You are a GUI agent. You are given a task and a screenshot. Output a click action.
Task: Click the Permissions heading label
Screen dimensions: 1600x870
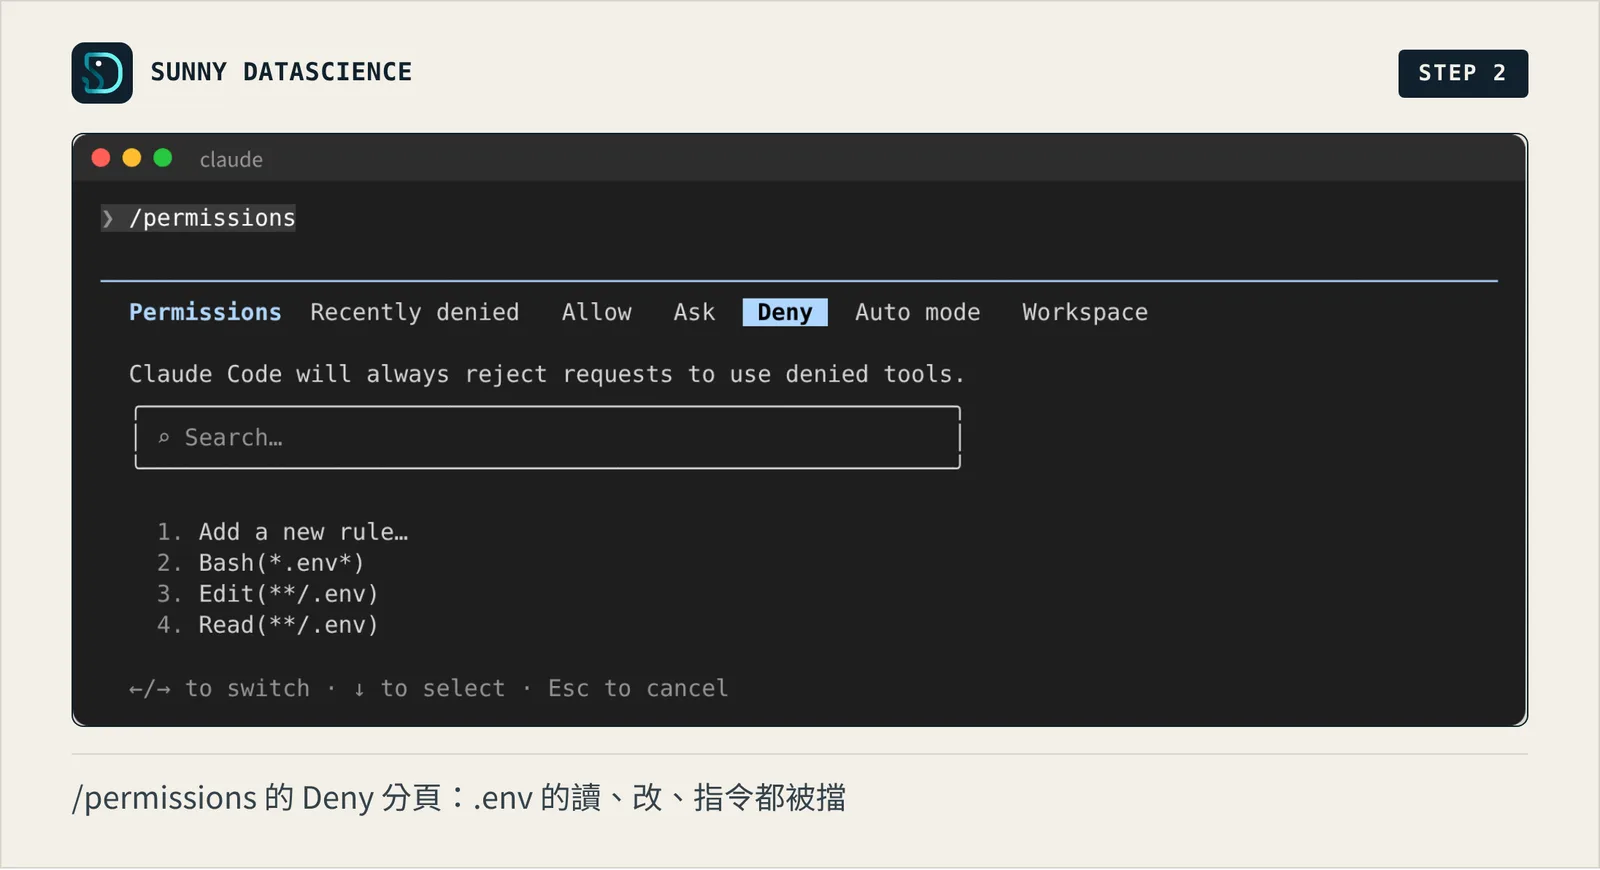[205, 313]
